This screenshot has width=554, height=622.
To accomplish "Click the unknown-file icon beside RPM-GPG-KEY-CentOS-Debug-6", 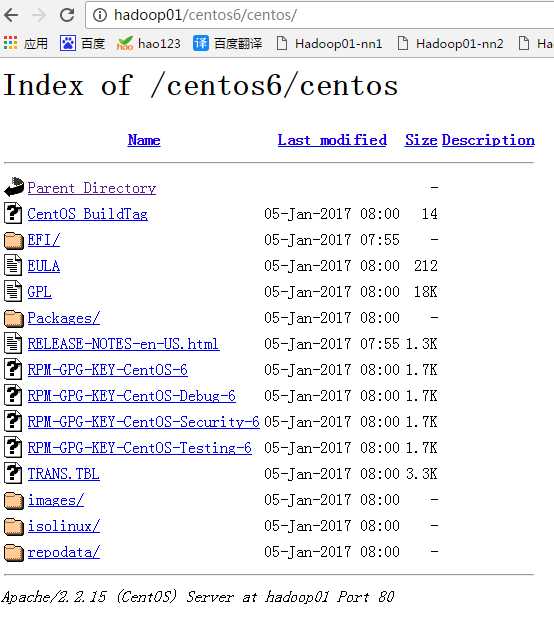I will point(13,395).
